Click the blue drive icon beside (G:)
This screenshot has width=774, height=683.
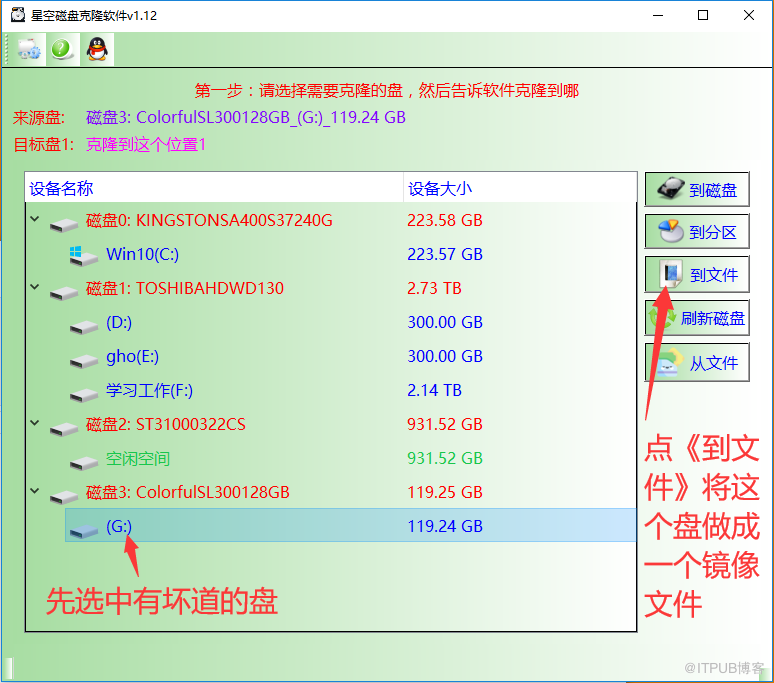click(x=83, y=531)
